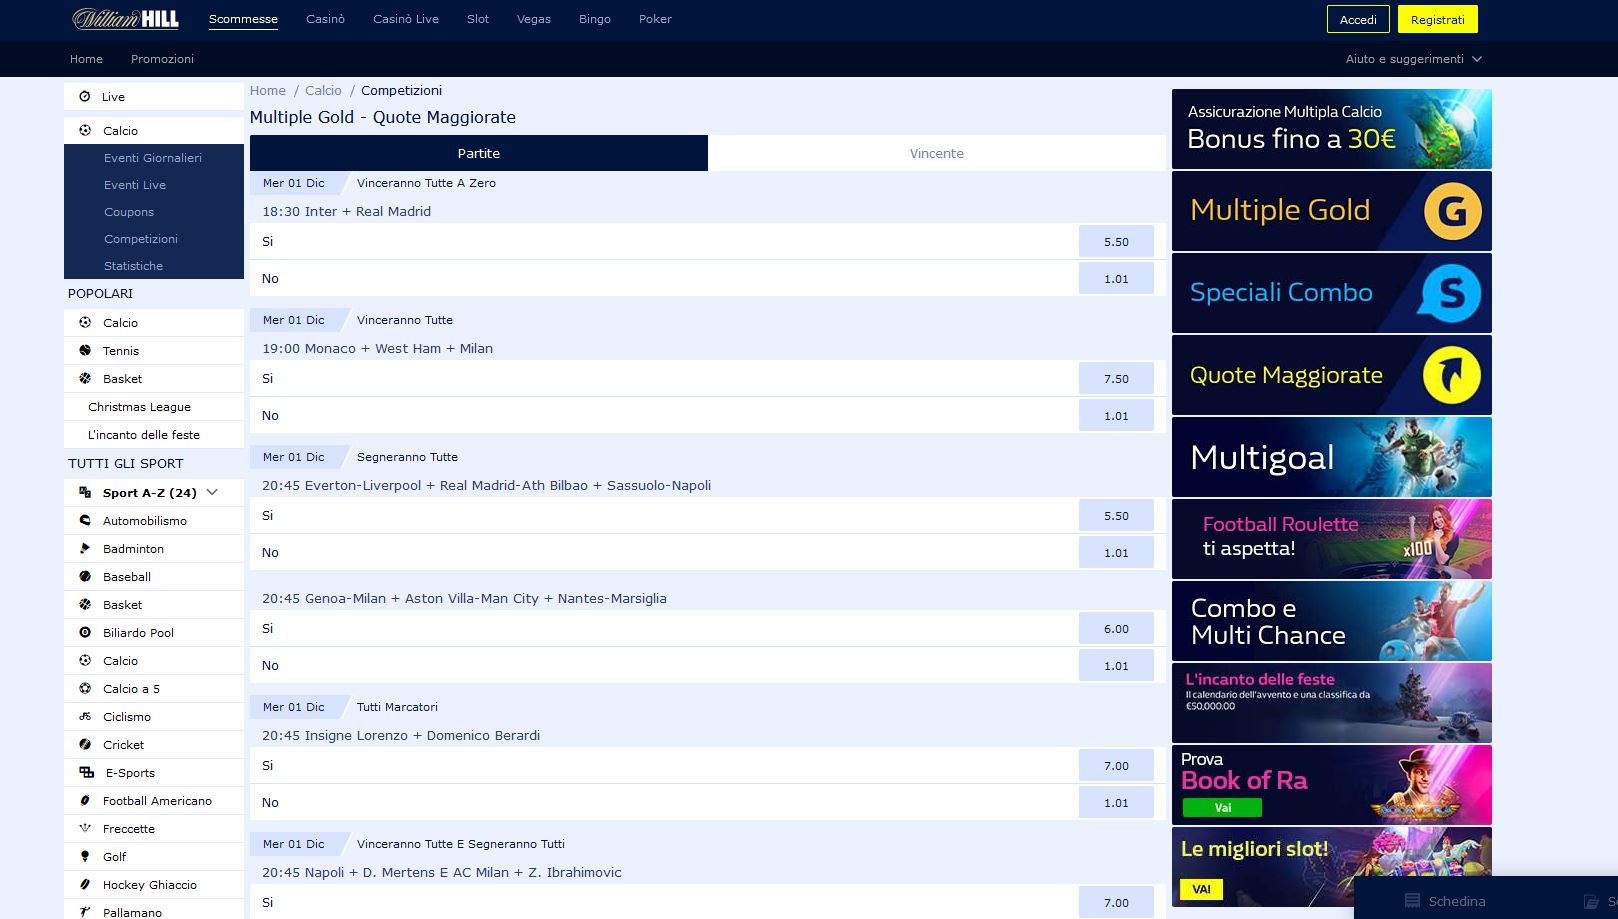Open Coupons in Calcio submenu
1618x919 pixels.
(129, 212)
